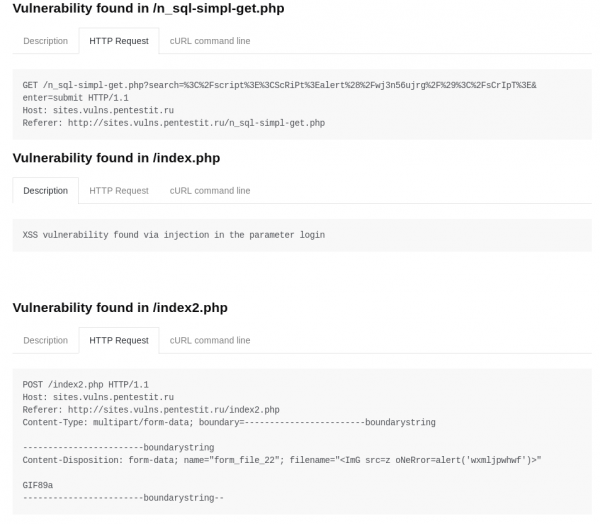This screenshot has height=524, width=600.
Task: View cURL command line tab for /index2.php
Action: click(x=209, y=340)
